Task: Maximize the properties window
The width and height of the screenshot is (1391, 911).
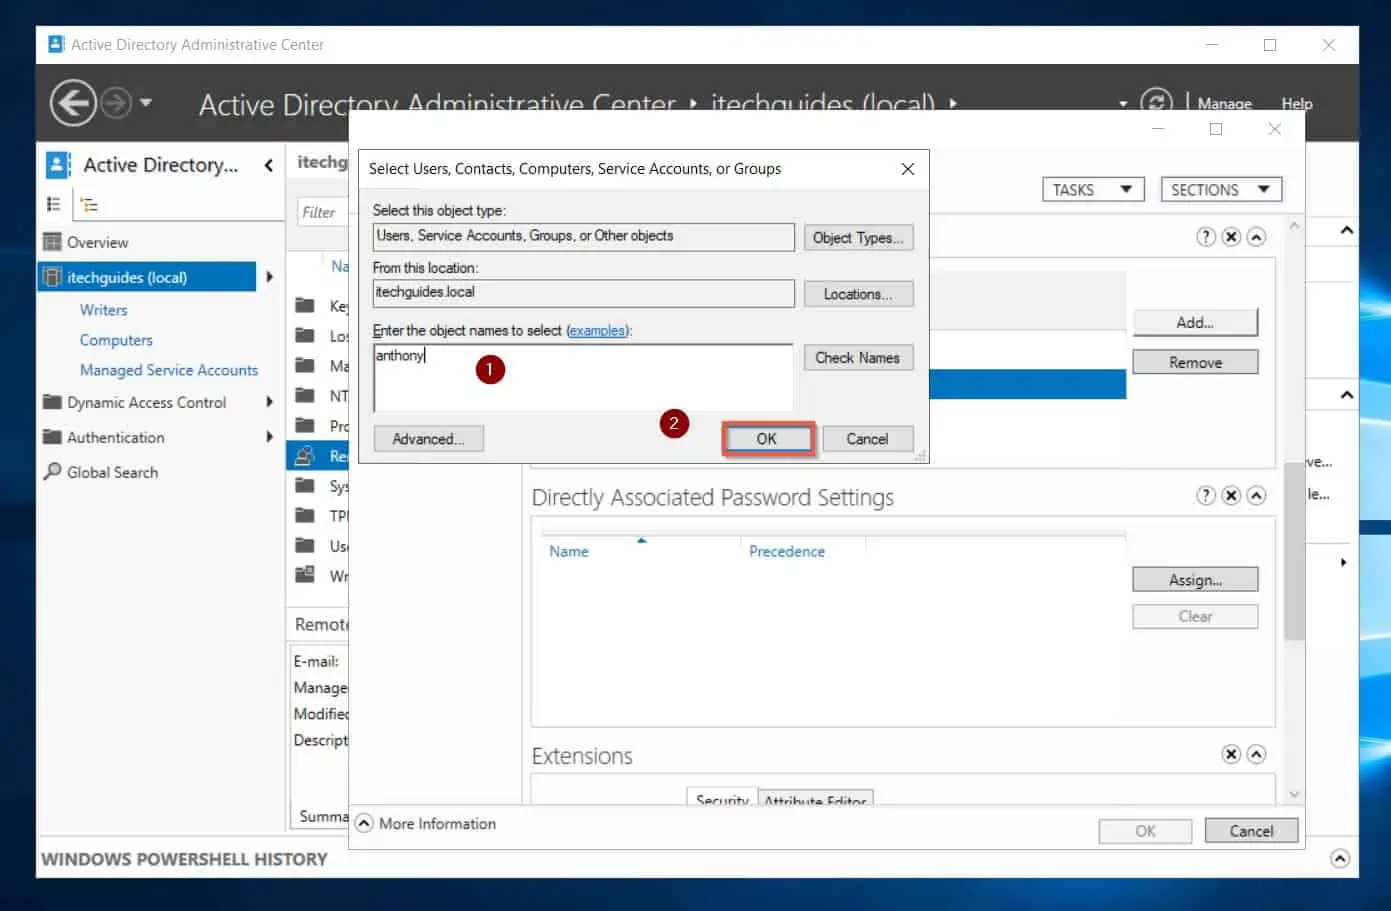Action: coord(1216,129)
